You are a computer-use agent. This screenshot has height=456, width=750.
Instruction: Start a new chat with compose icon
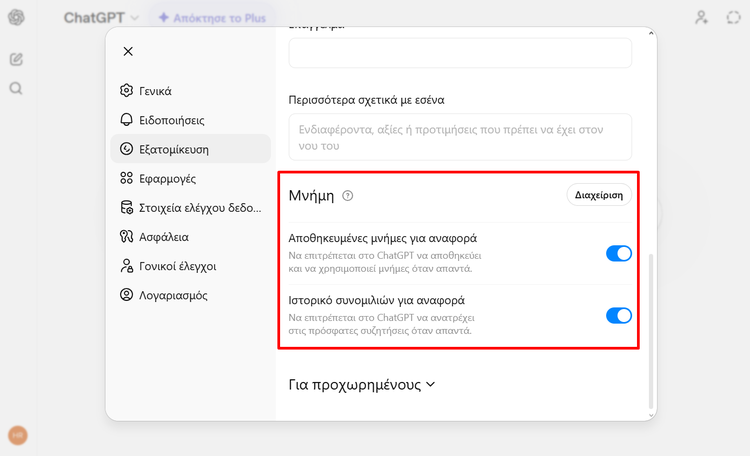pos(16,59)
